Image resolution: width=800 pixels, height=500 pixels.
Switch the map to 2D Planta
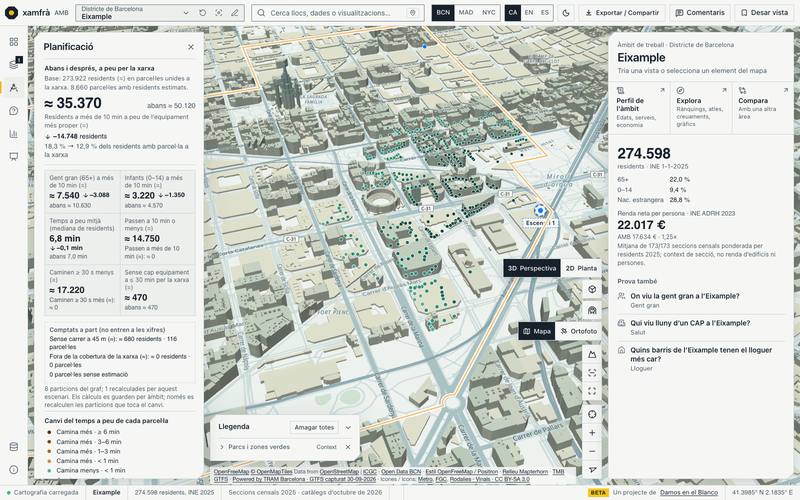581,268
